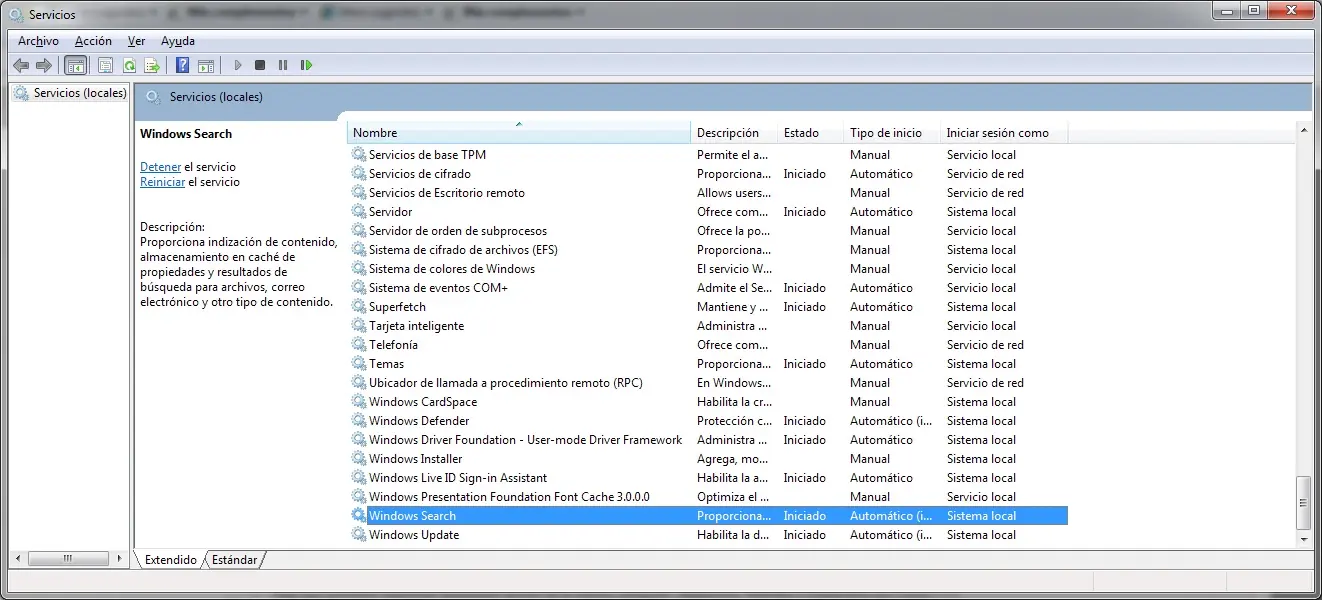
Task: Click the Reiniciar service link
Action: click(162, 183)
